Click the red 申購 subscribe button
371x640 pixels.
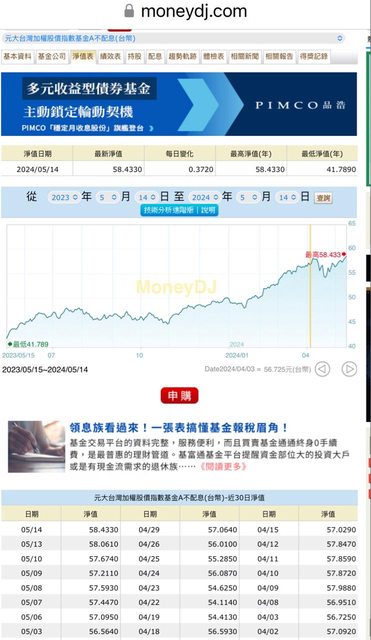click(180, 396)
